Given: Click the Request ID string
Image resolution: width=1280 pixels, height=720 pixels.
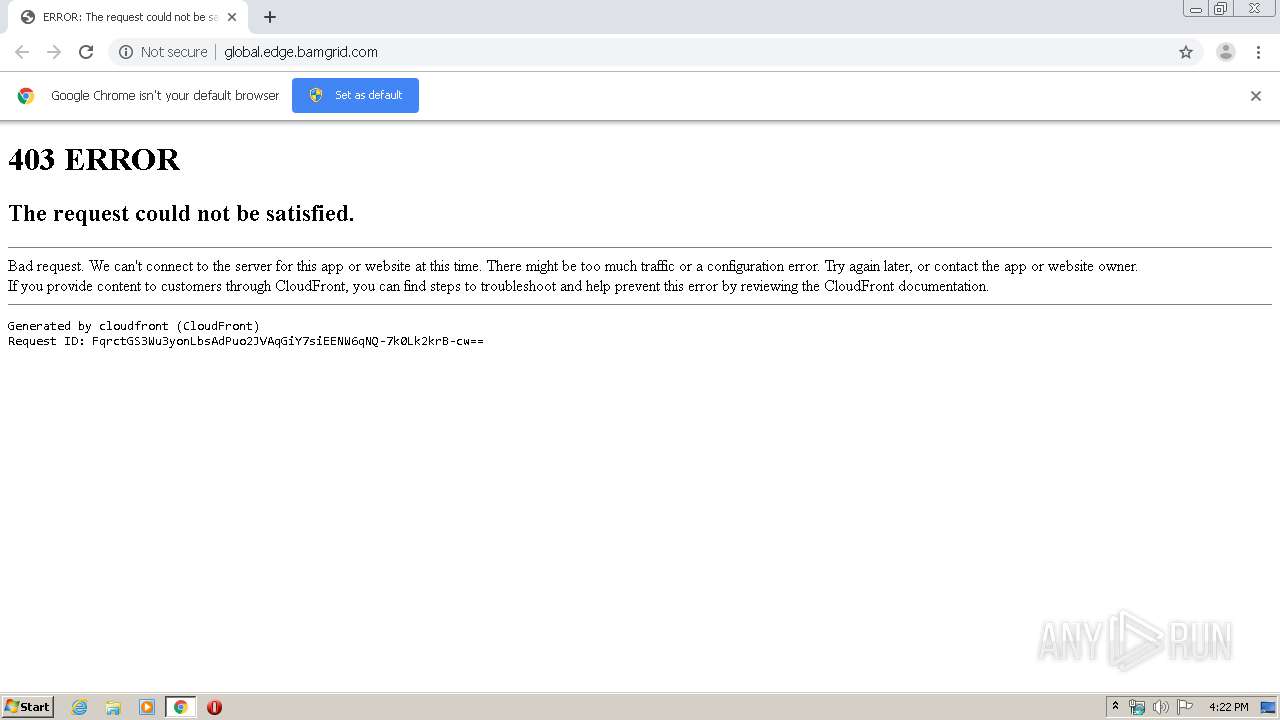Looking at the screenshot, I should click(246, 341).
